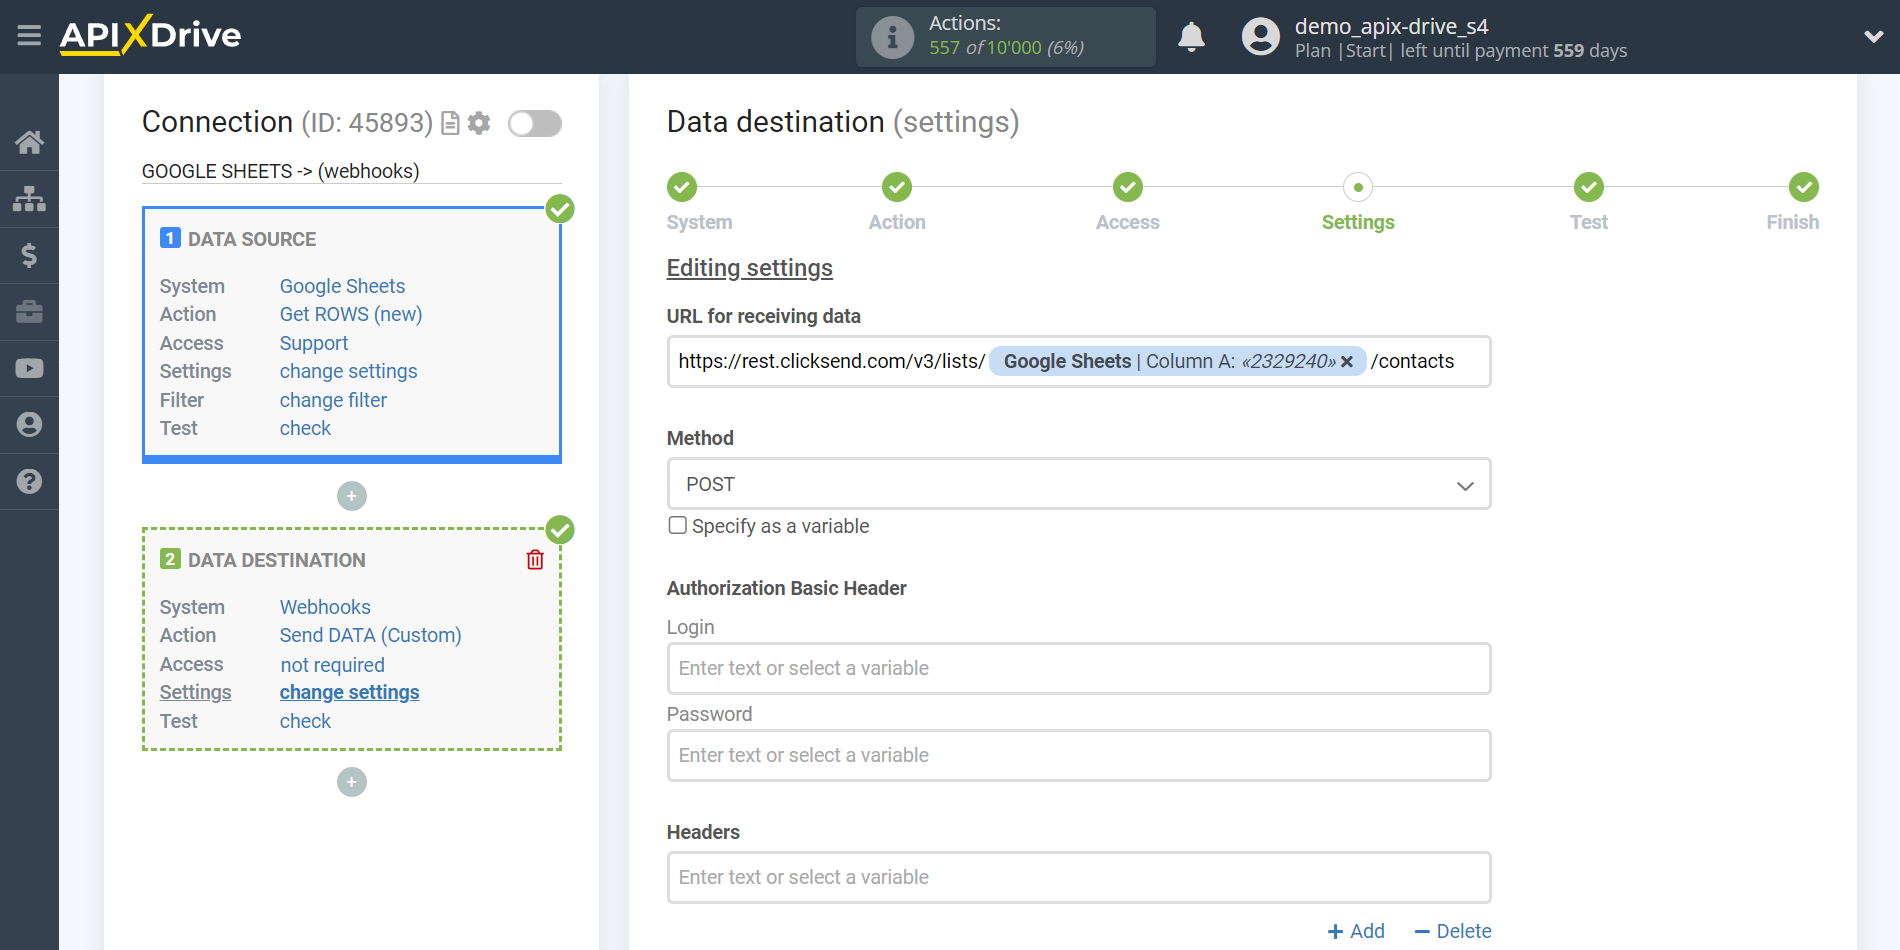Open connection settings gear icon

[x=479, y=123]
